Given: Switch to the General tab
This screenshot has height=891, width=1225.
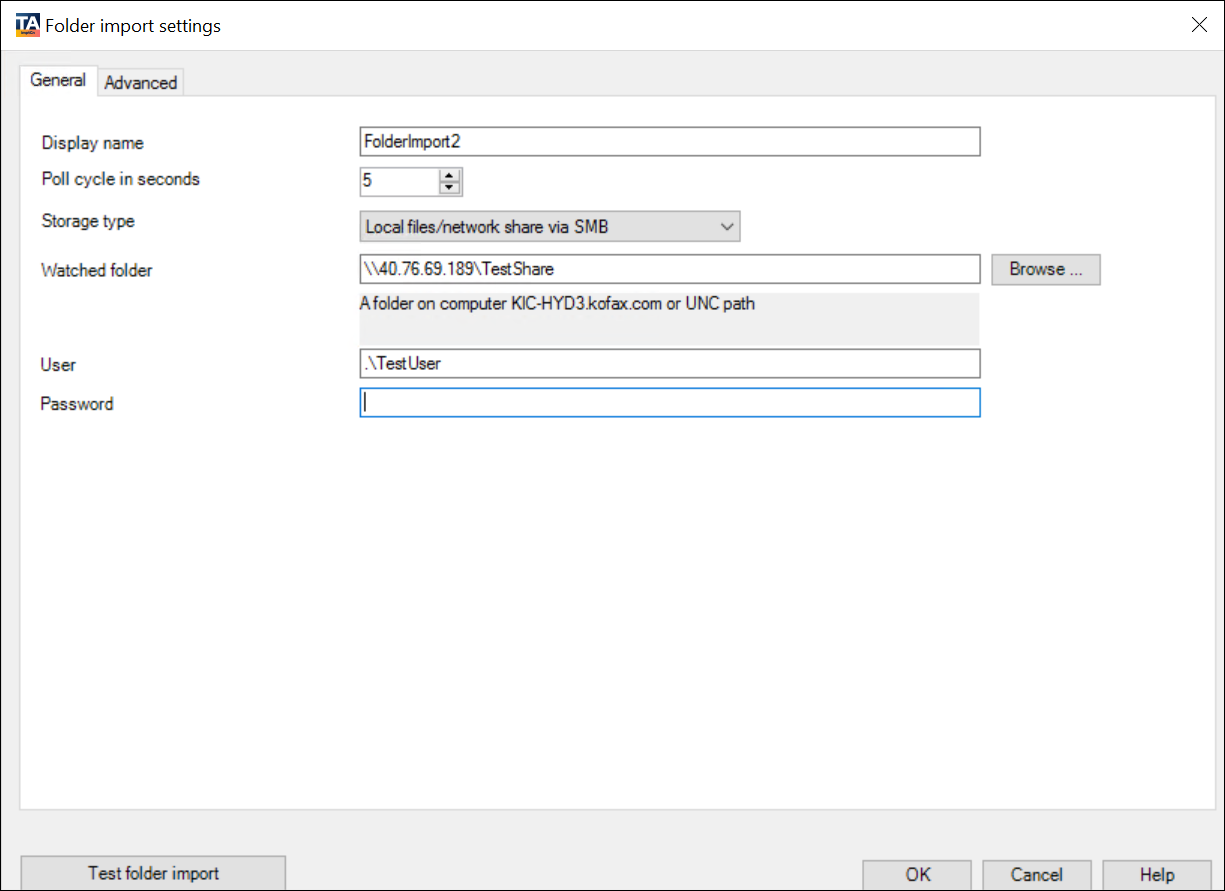Looking at the screenshot, I should point(58,81).
